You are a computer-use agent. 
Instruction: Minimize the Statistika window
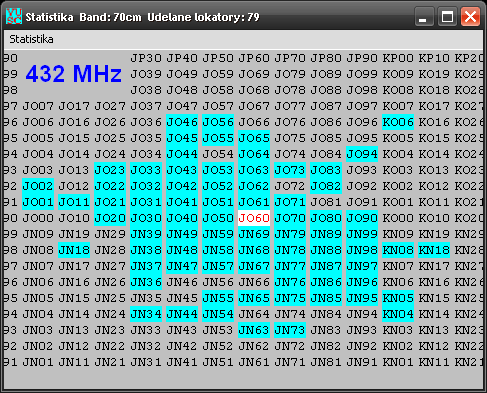[x=424, y=16]
